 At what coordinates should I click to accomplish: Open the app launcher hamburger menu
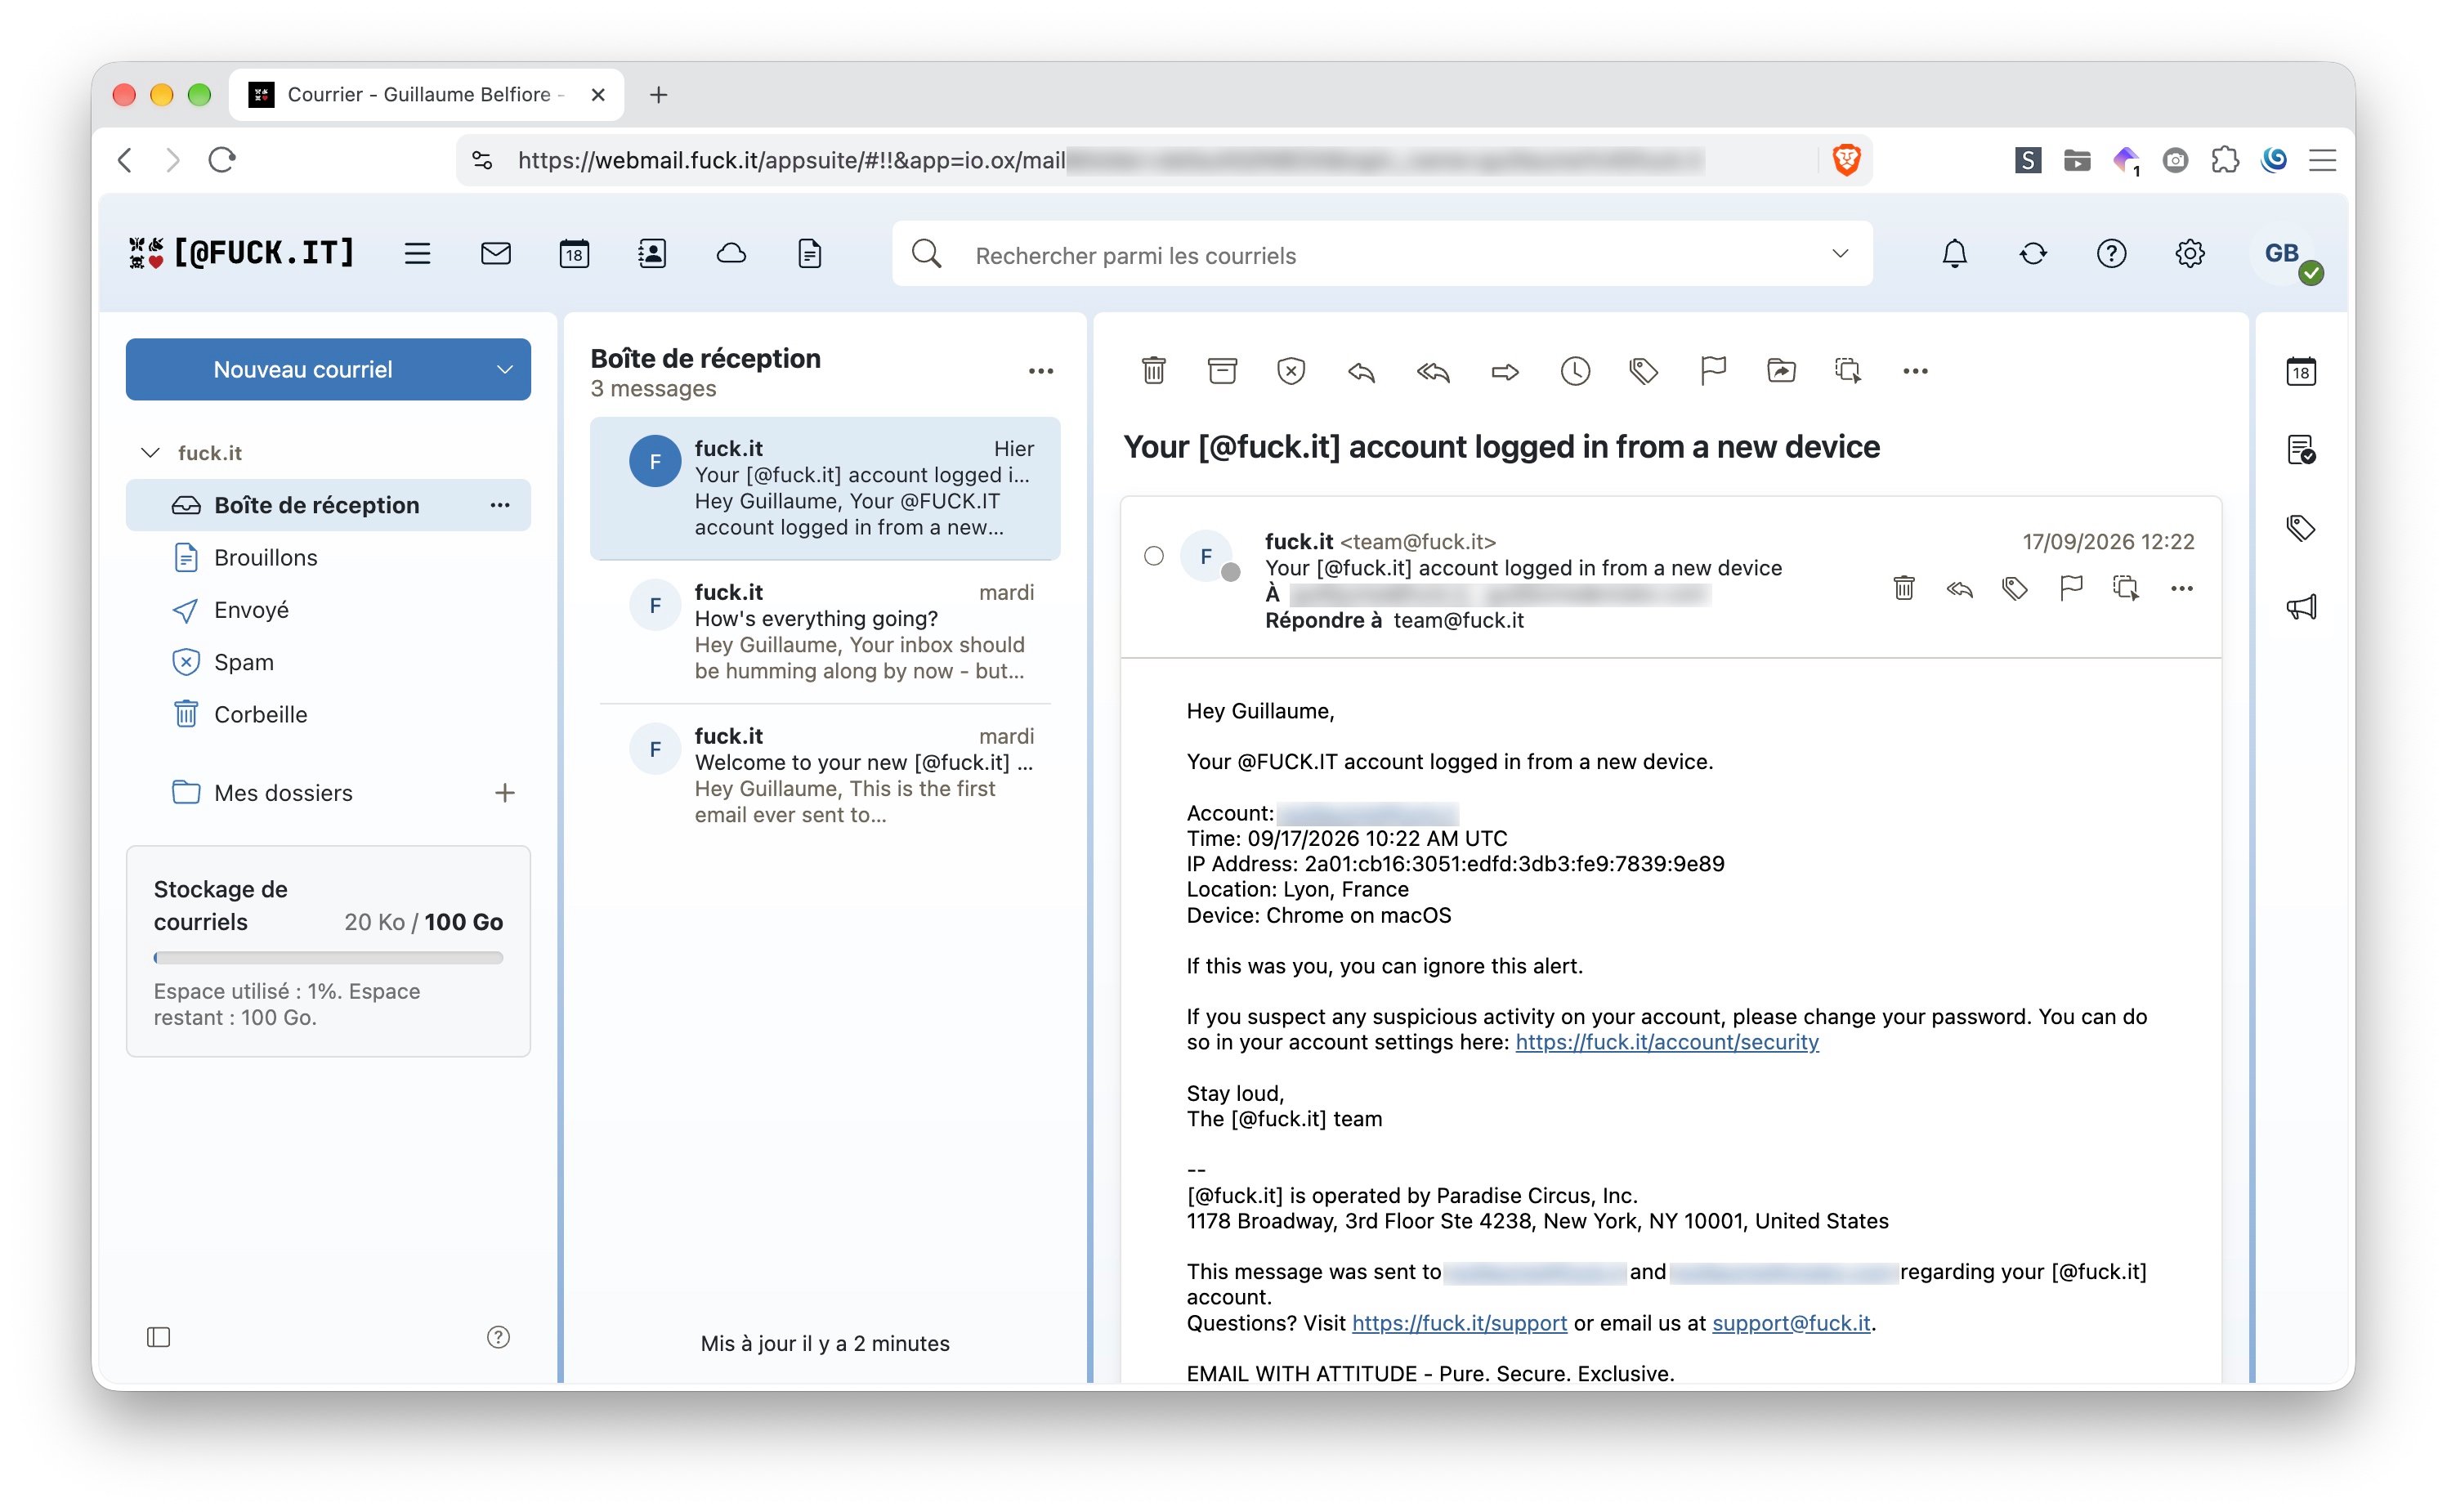tap(417, 254)
